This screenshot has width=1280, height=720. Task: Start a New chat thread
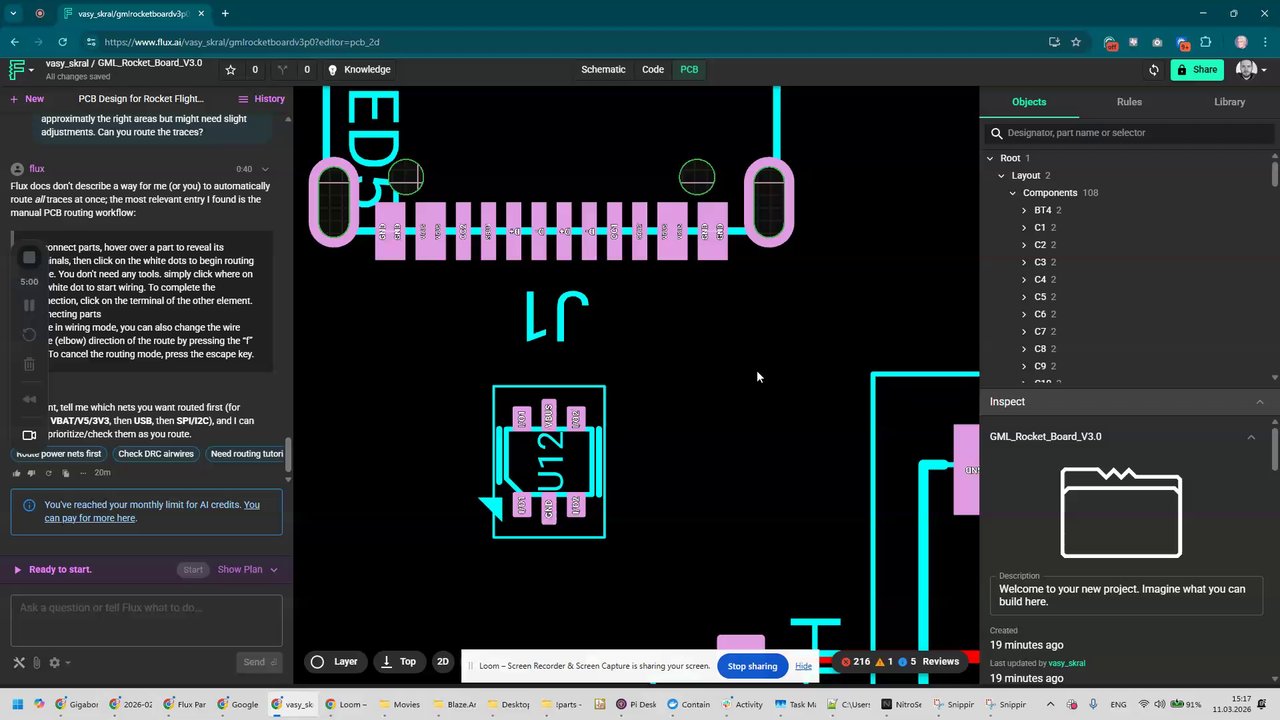[27, 99]
